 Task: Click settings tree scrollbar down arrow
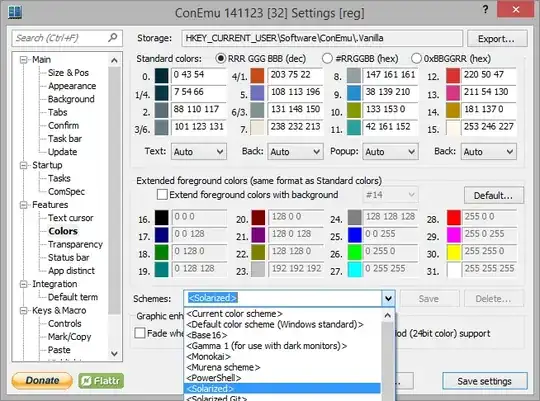(114, 353)
